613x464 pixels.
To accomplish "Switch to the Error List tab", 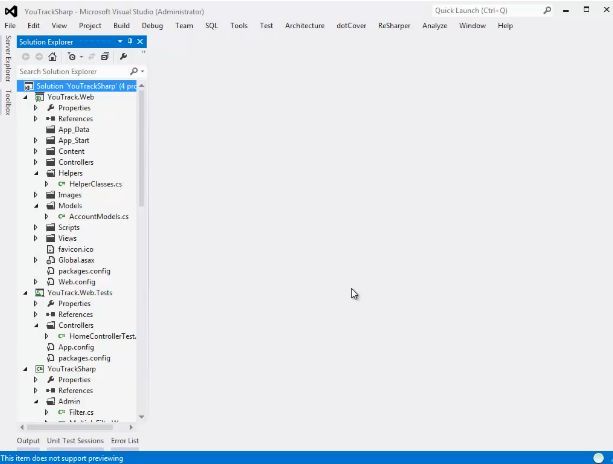I will [125, 441].
